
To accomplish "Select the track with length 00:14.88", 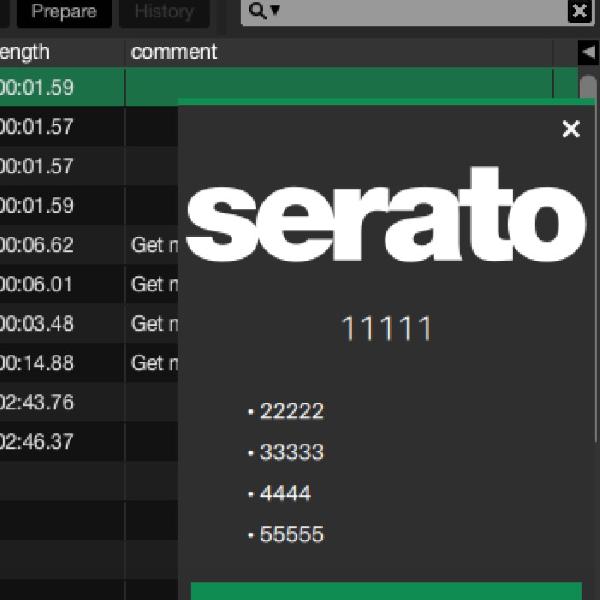I will [89, 363].
